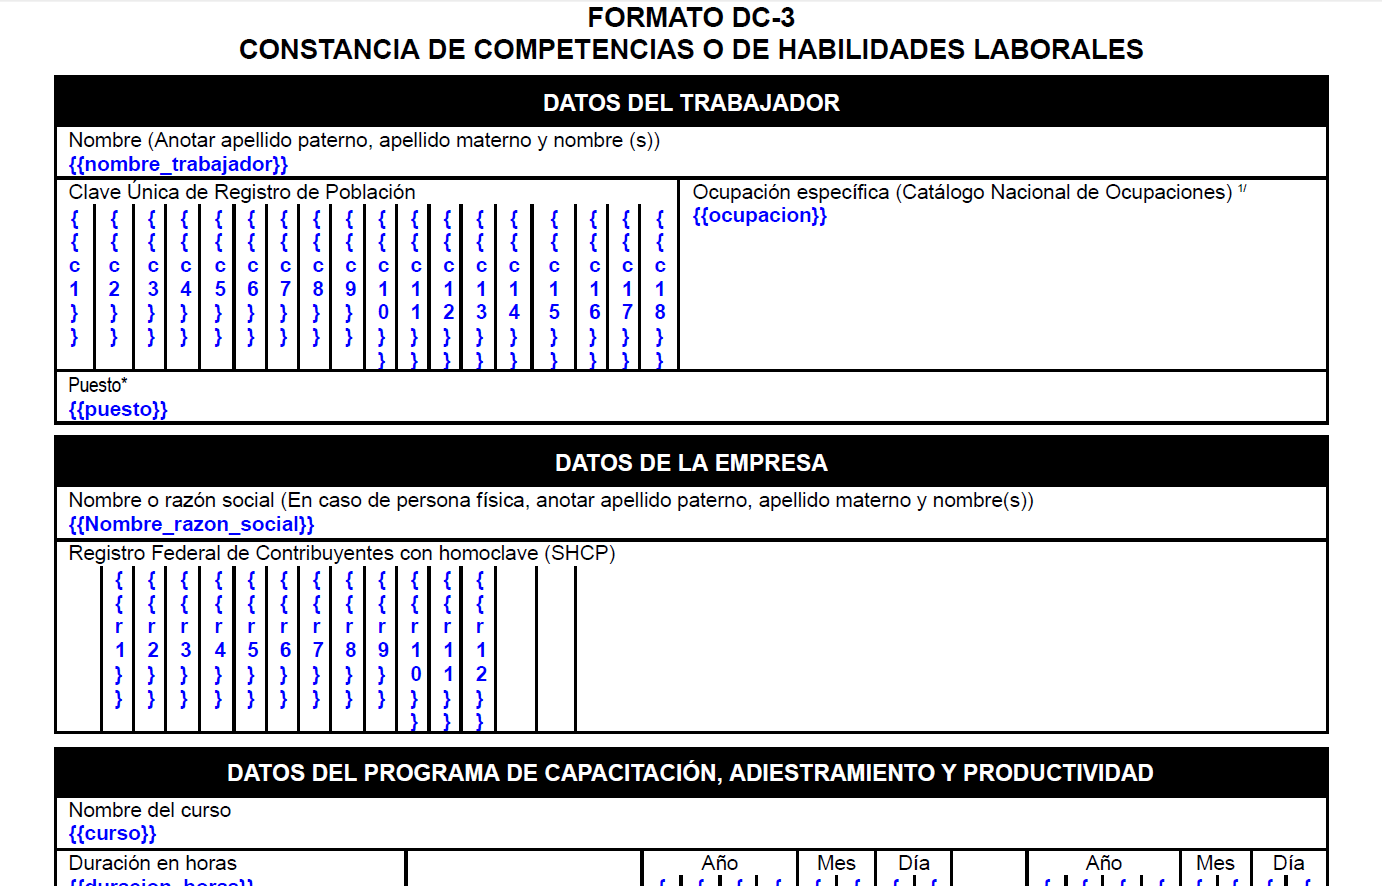Viewport: 1382px width, 886px height.
Task: Click the Duración en horas label
Action: tap(153, 863)
